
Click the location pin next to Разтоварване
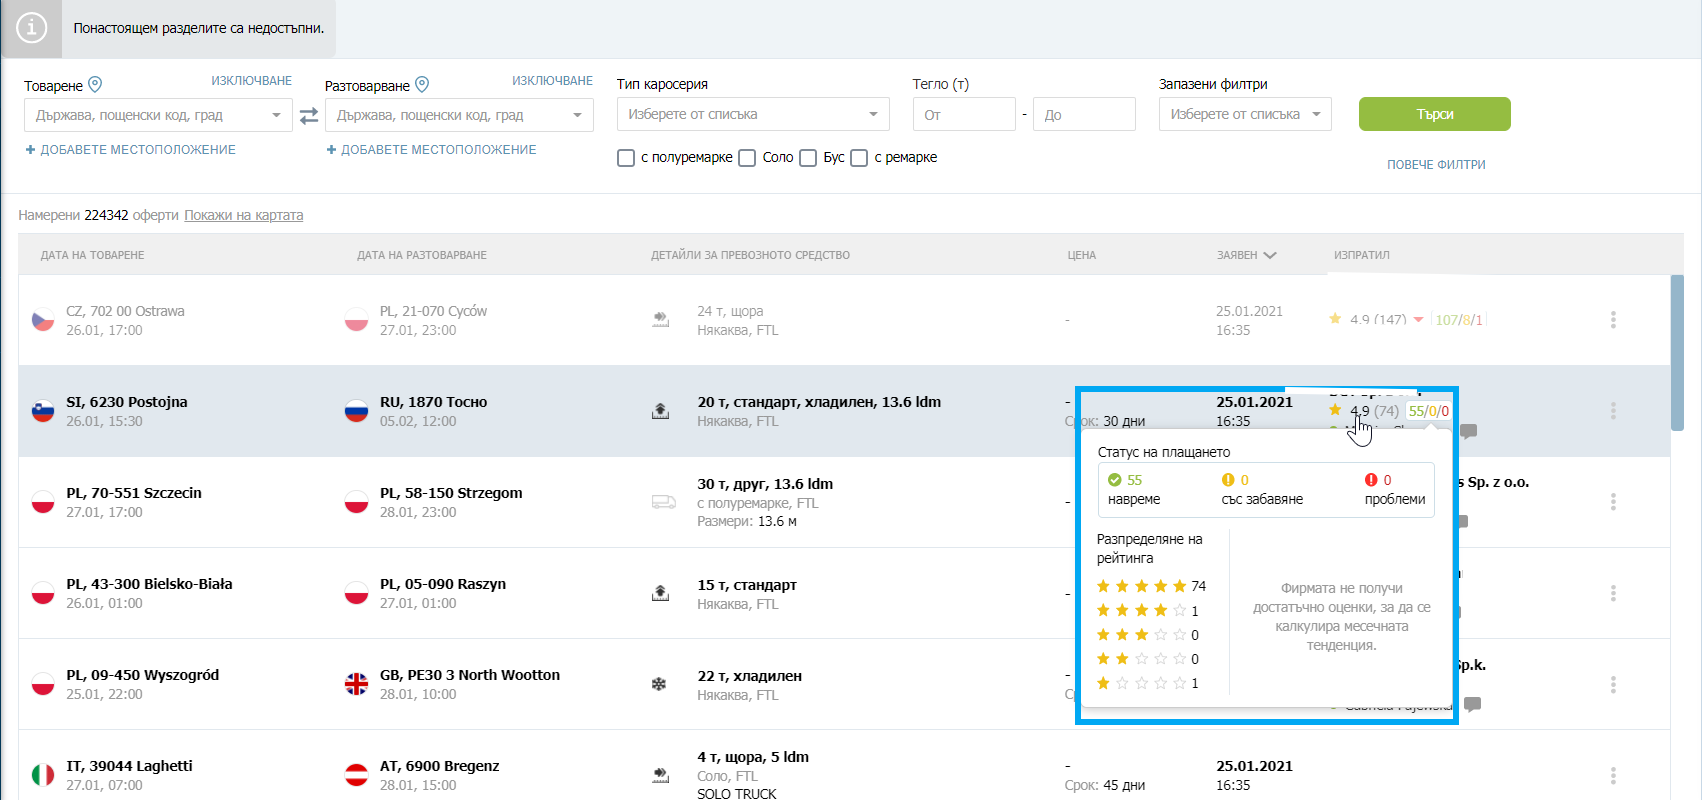422,85
